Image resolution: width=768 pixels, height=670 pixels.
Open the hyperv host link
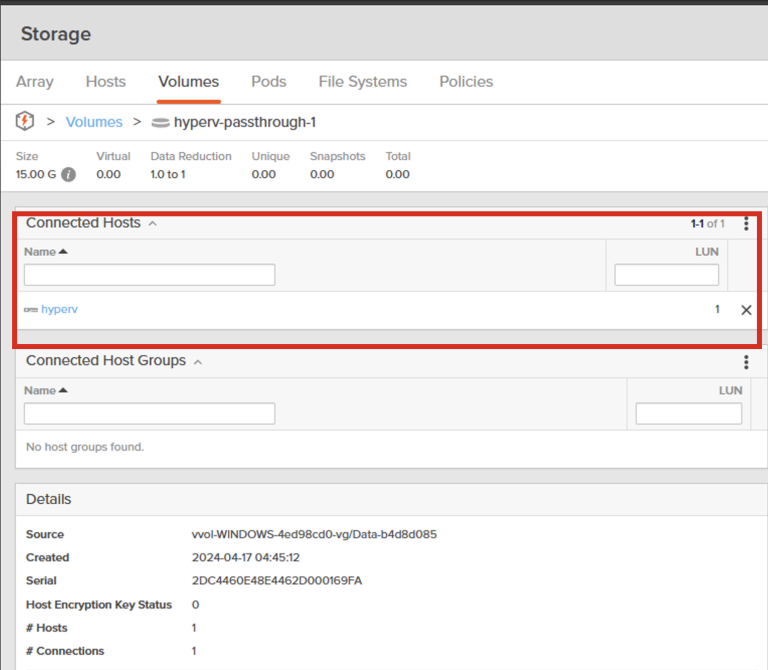(59, 310)
